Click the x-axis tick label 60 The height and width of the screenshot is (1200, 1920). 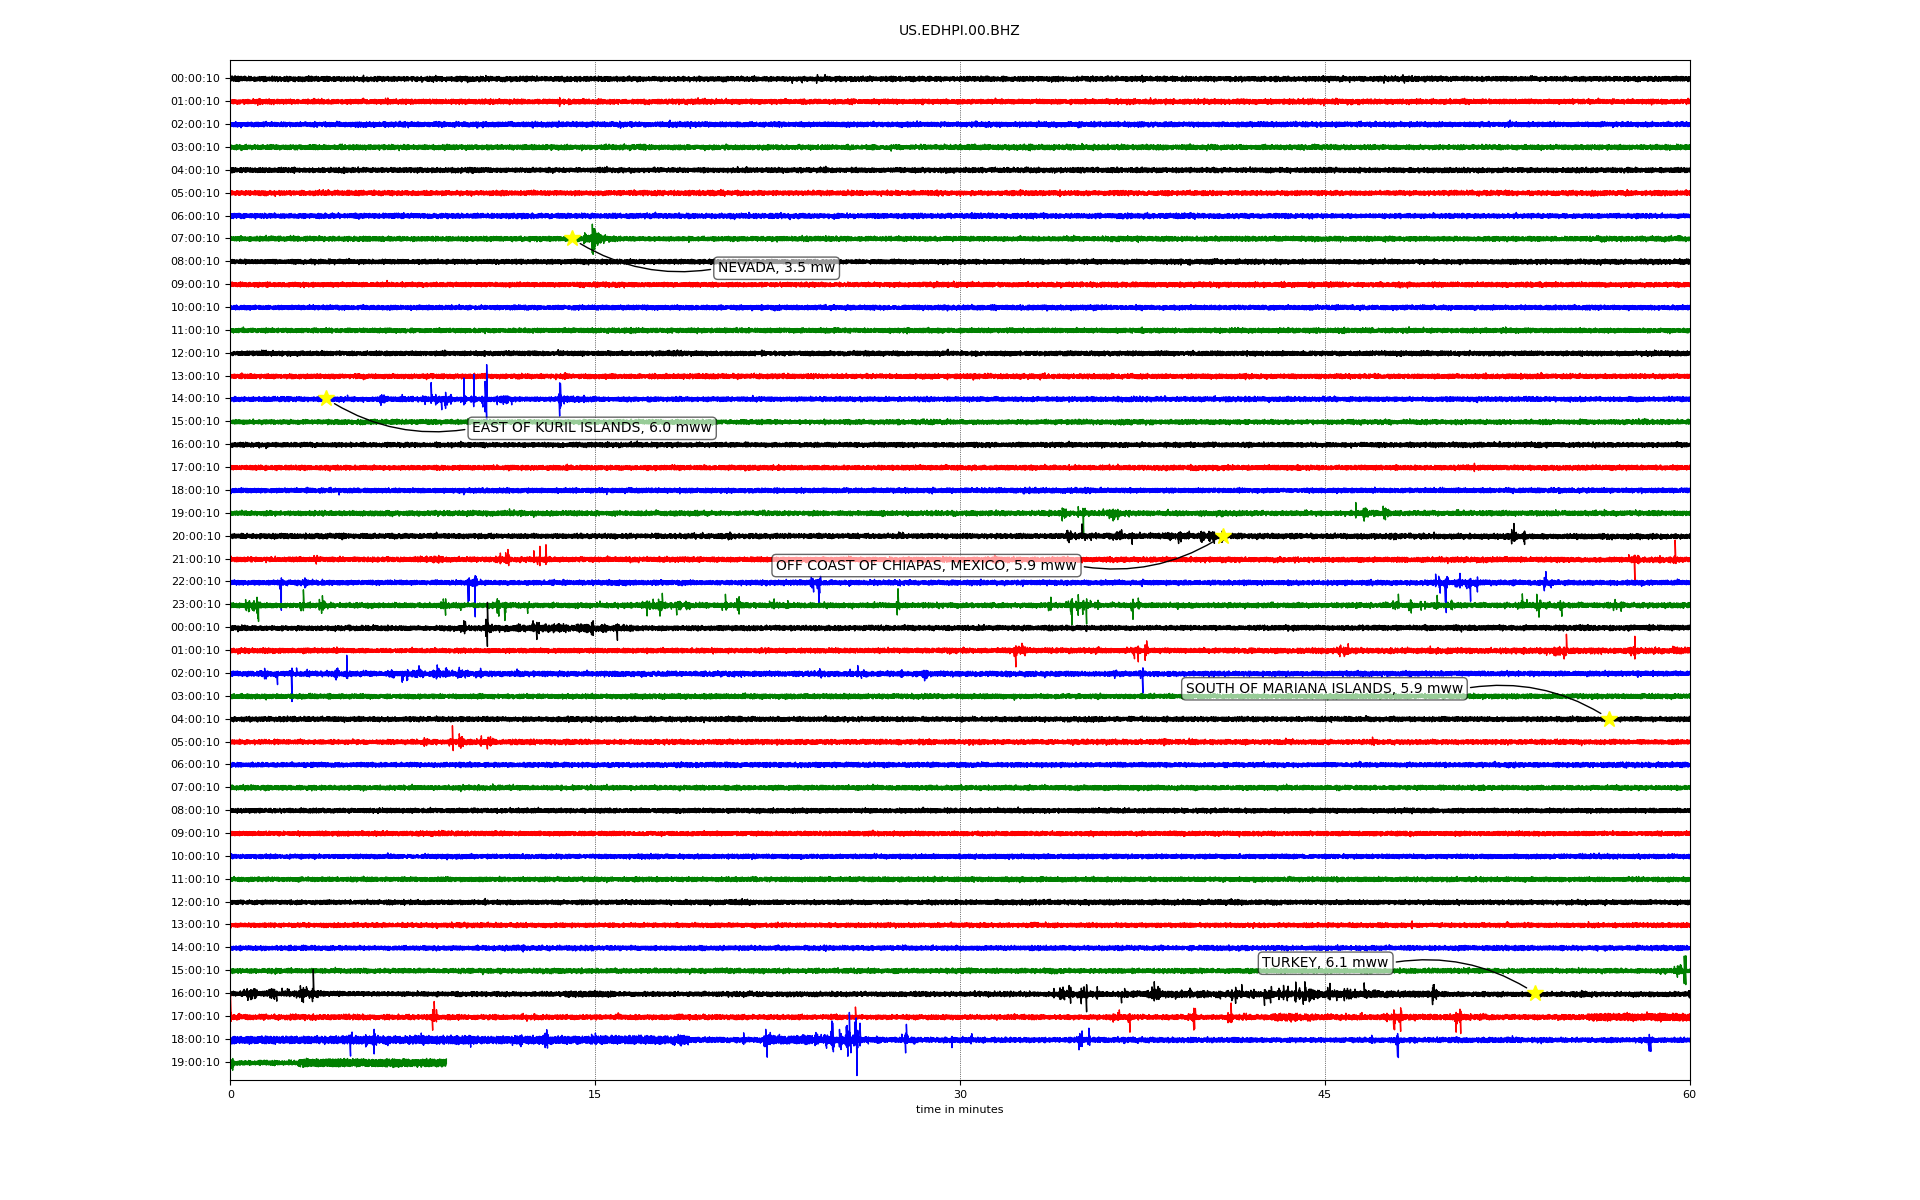point(1689,1094)
